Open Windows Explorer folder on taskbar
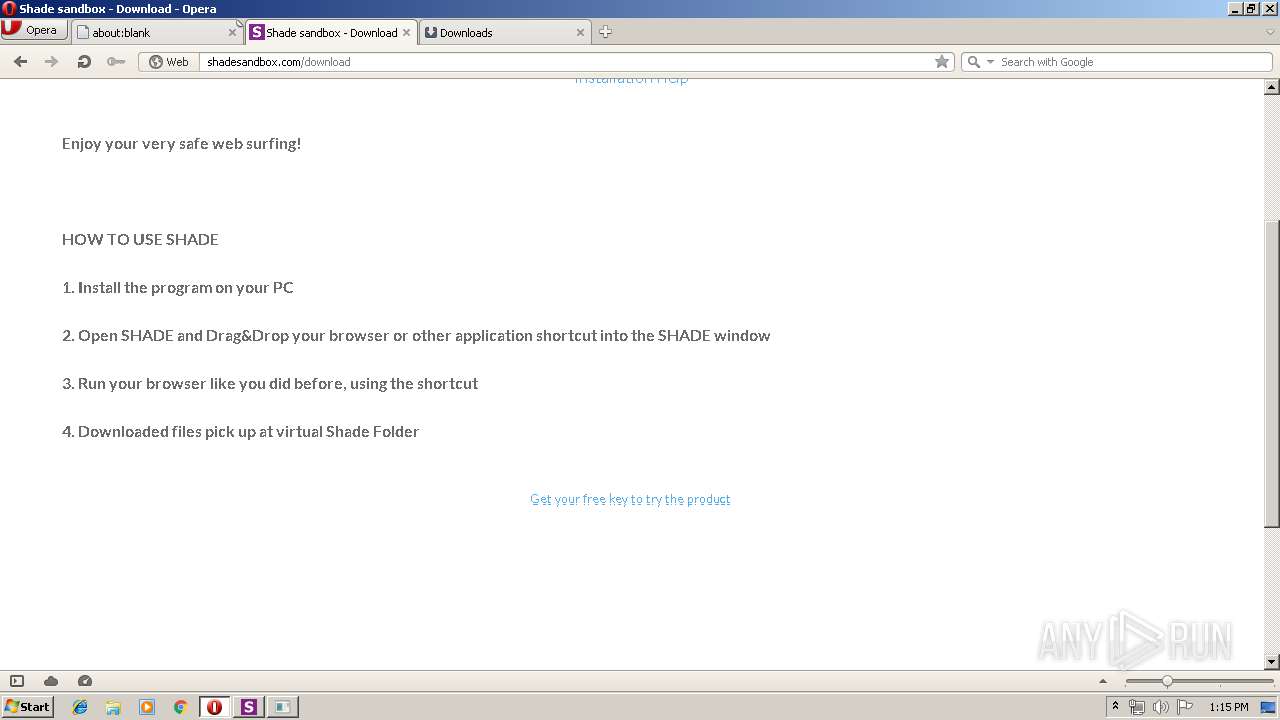 (113, 707)
